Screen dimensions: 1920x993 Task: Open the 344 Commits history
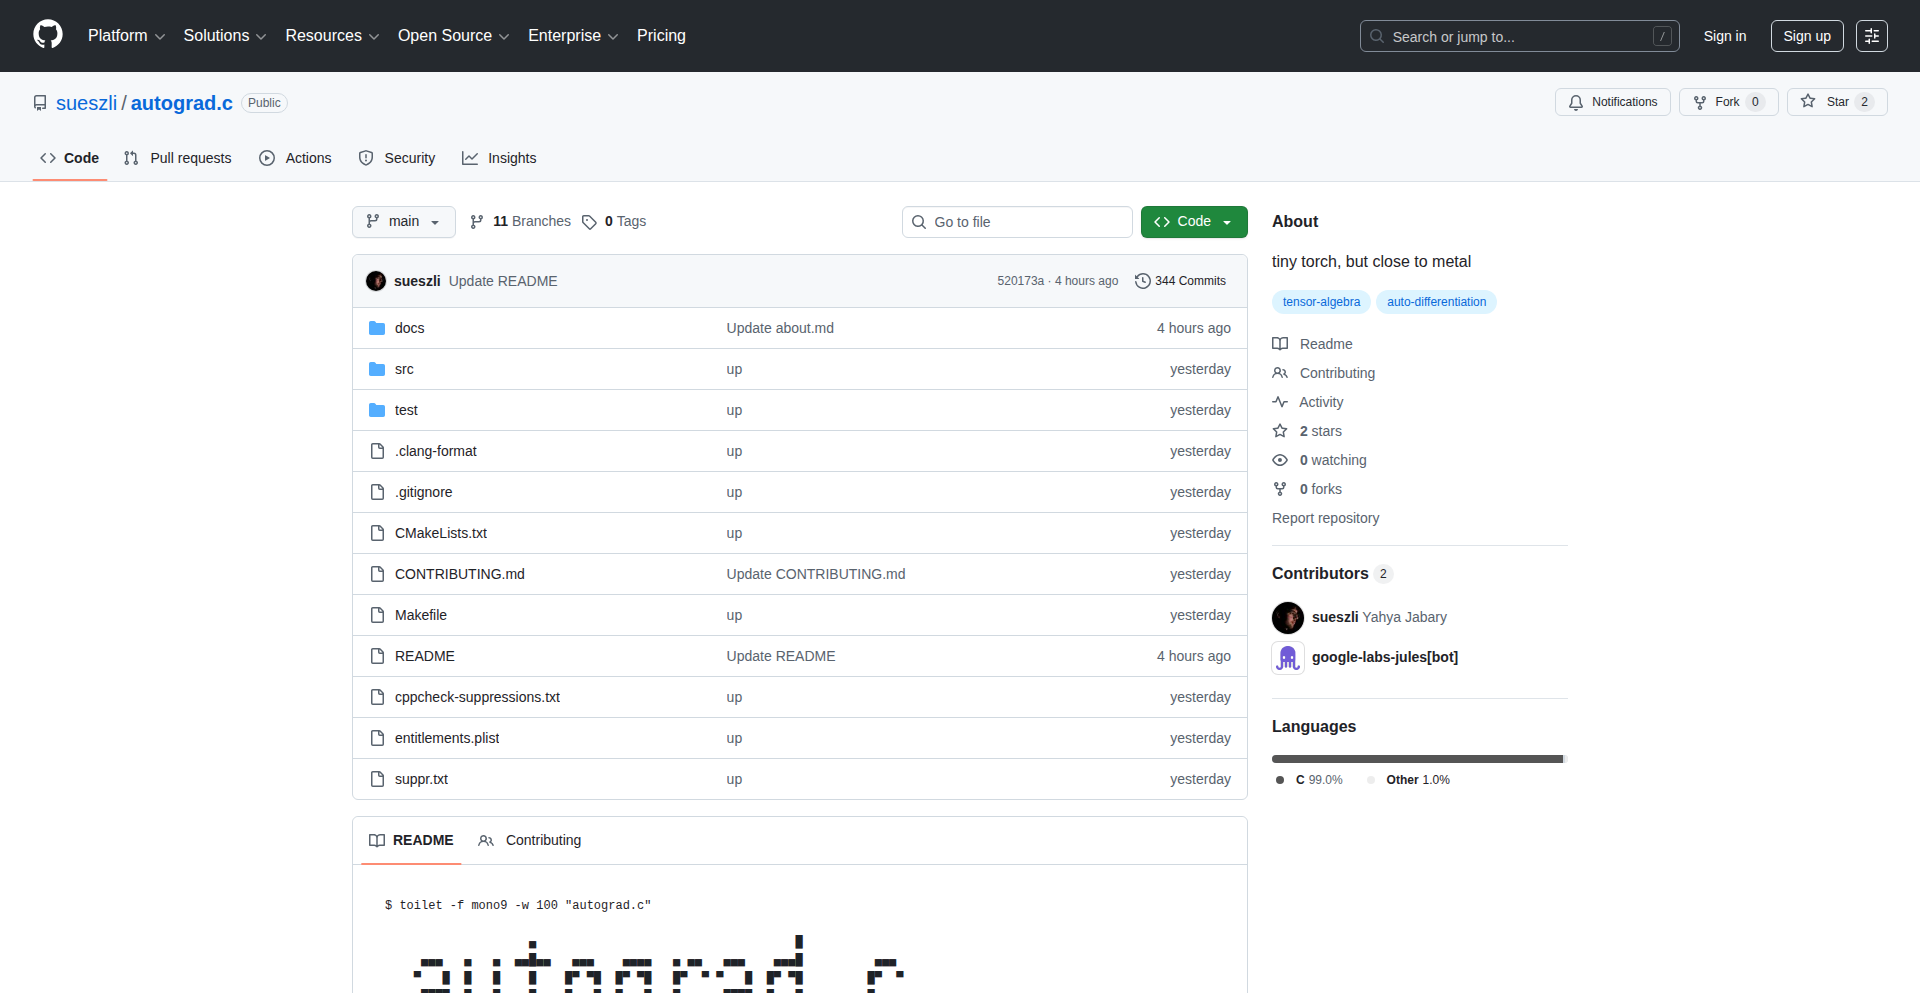click(x=1180, y=281)
